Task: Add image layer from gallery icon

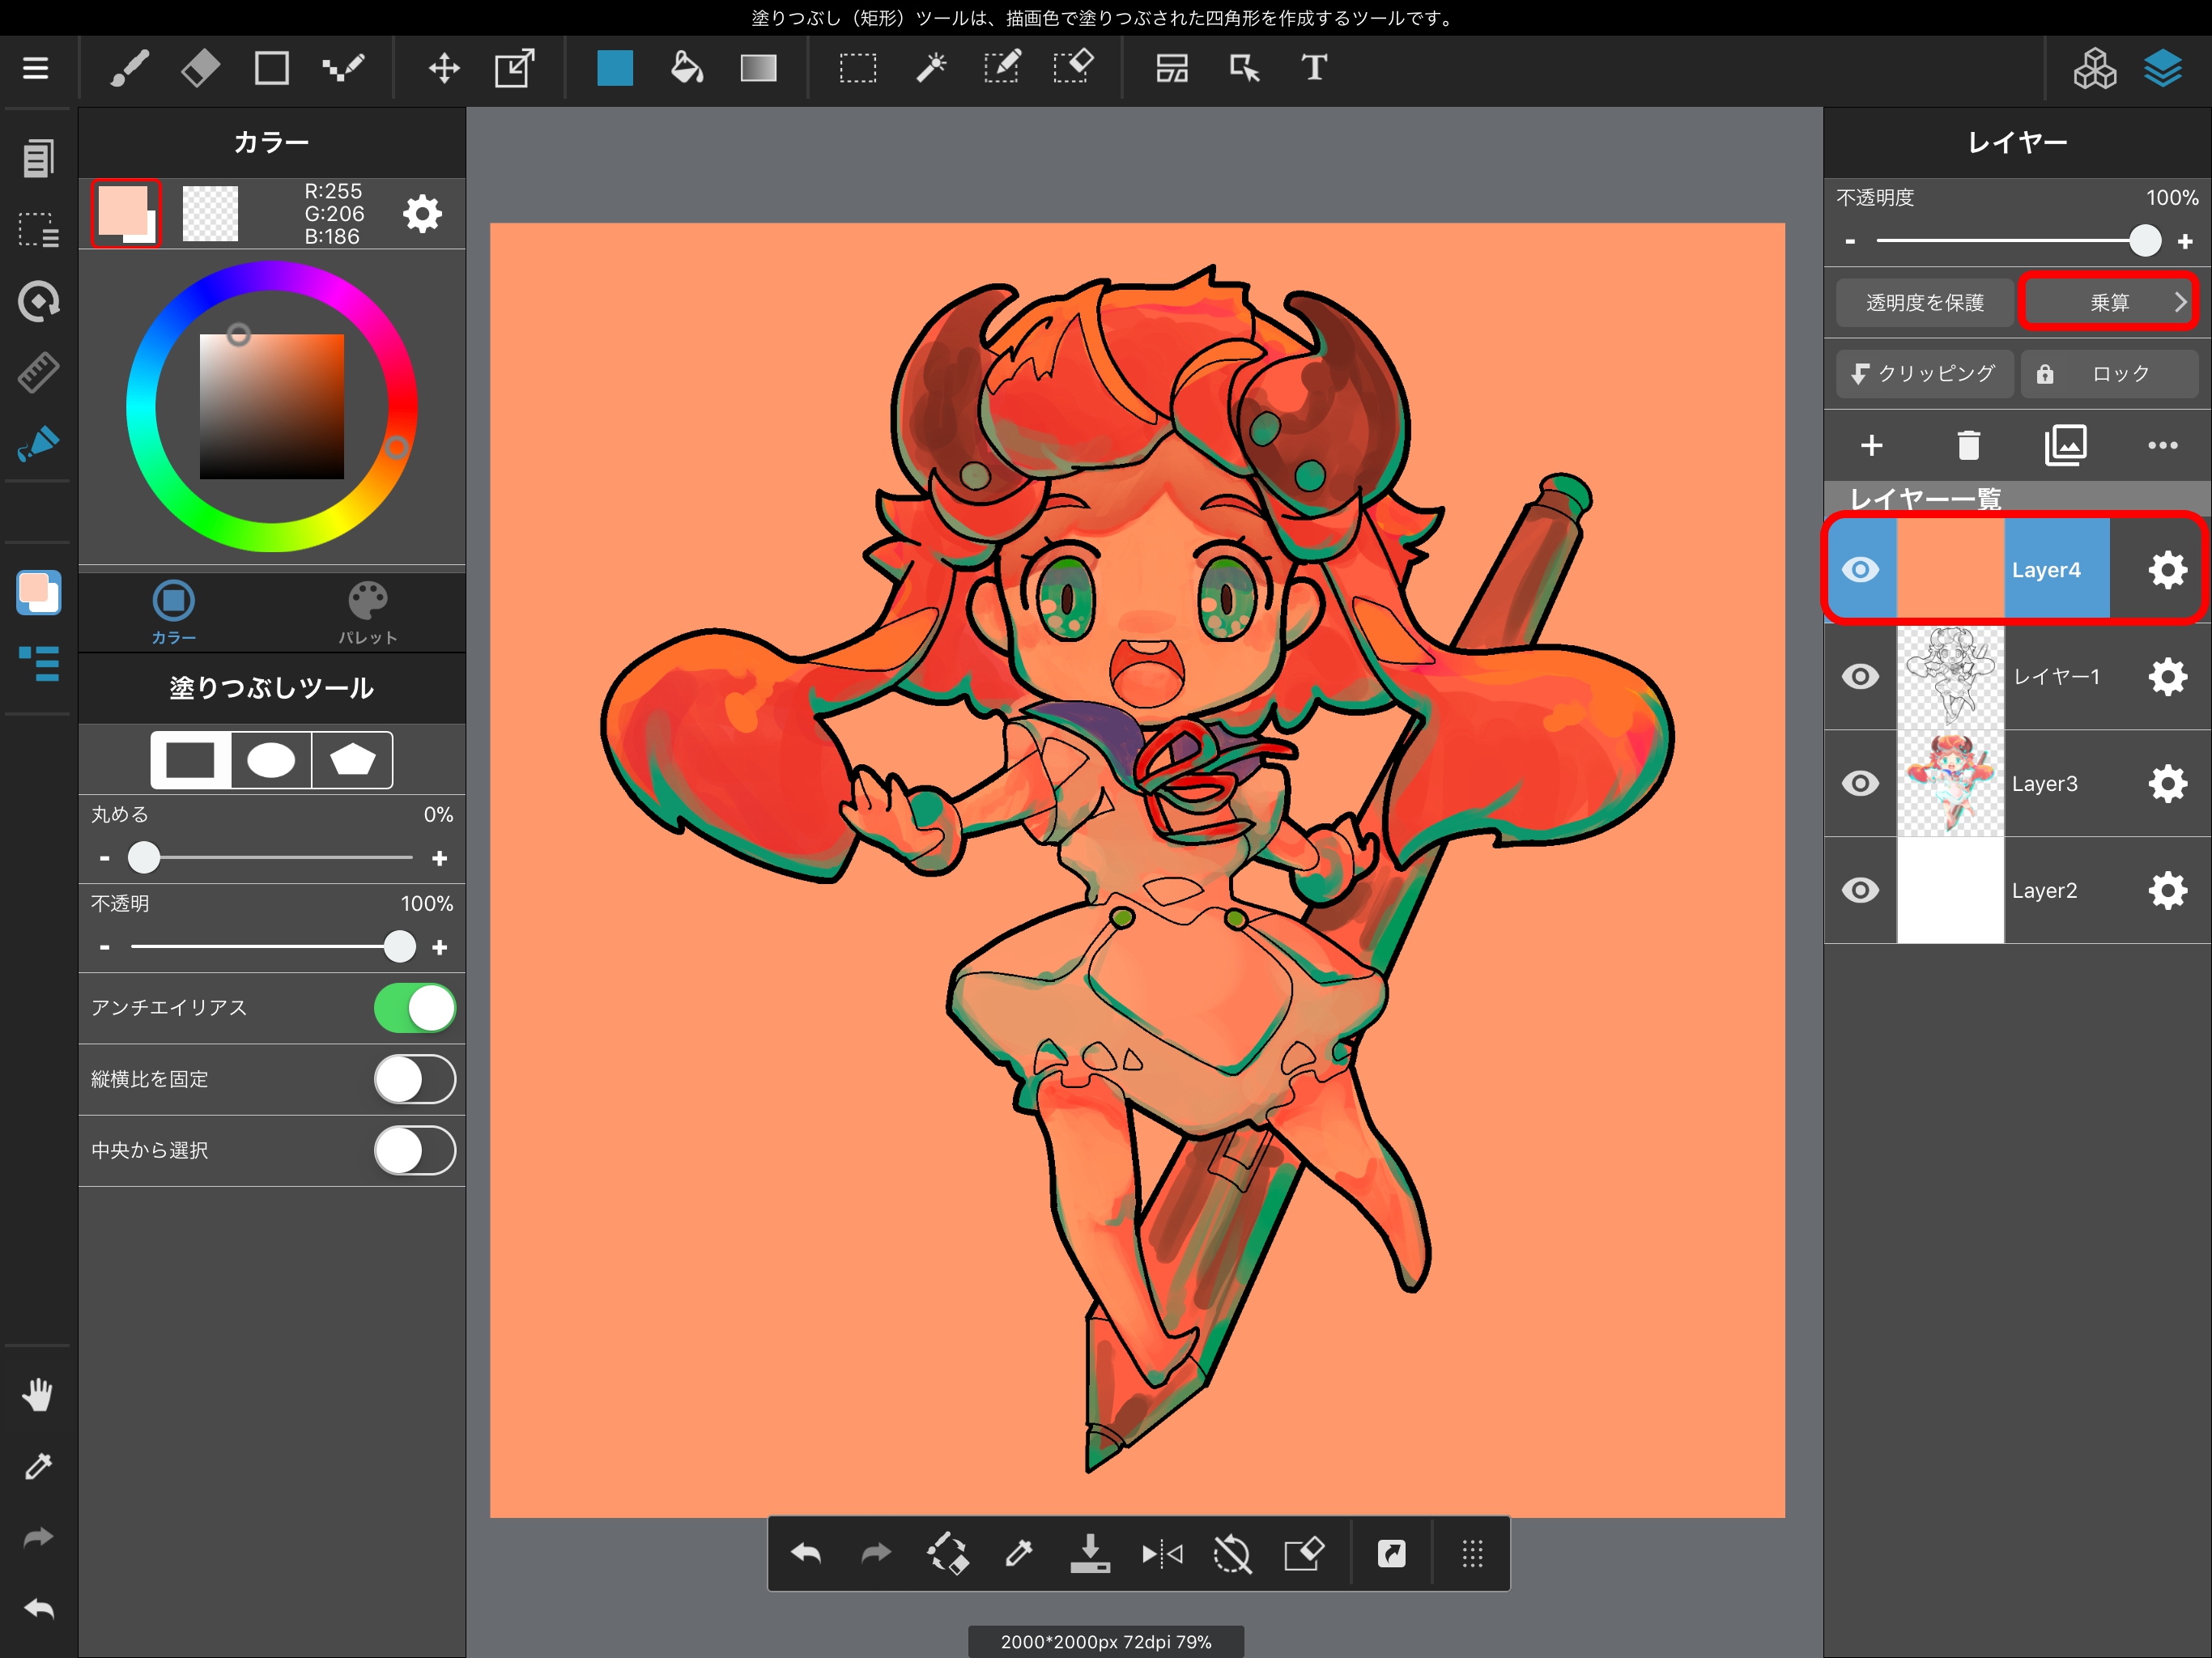Action: click(x=2066, y=445)
